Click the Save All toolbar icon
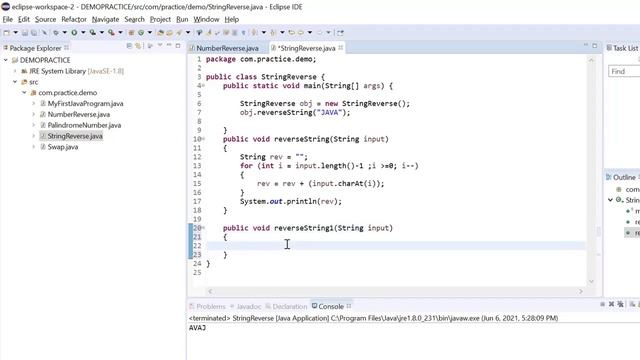 click(34, 33)
